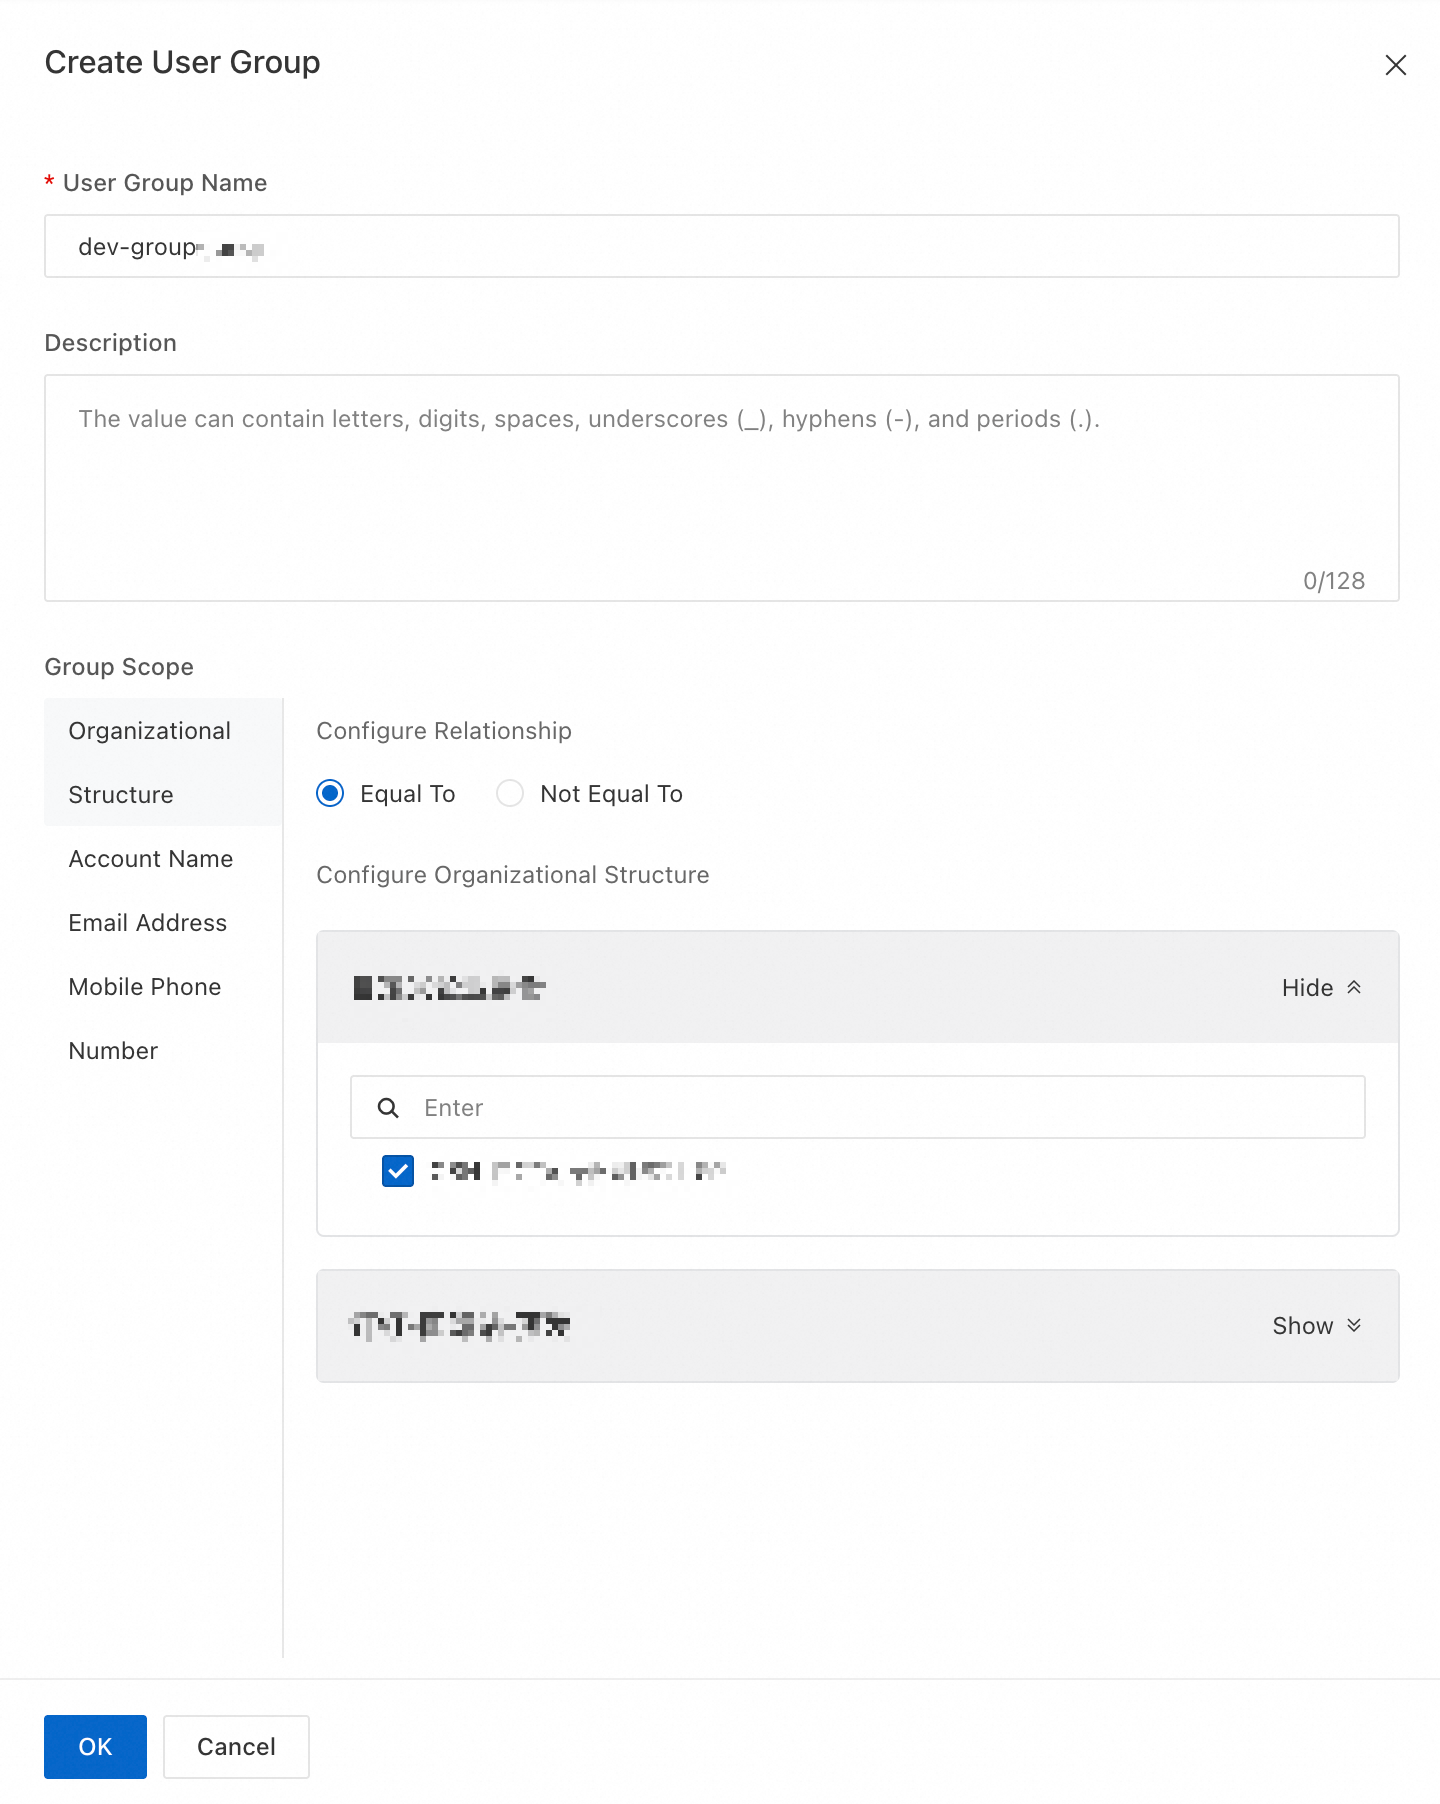Cancel the user group creation
The width and height of the screenshot is (1440, 1804).
coord(236,1747)
